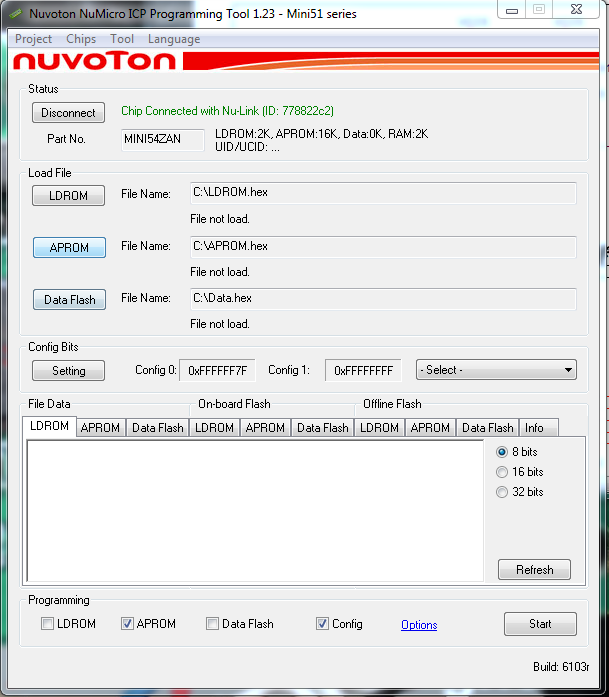The width and height of the screenshot is (609, 697).
Task: Switch to File Data LDROM tab
Action: pos(49,426)
